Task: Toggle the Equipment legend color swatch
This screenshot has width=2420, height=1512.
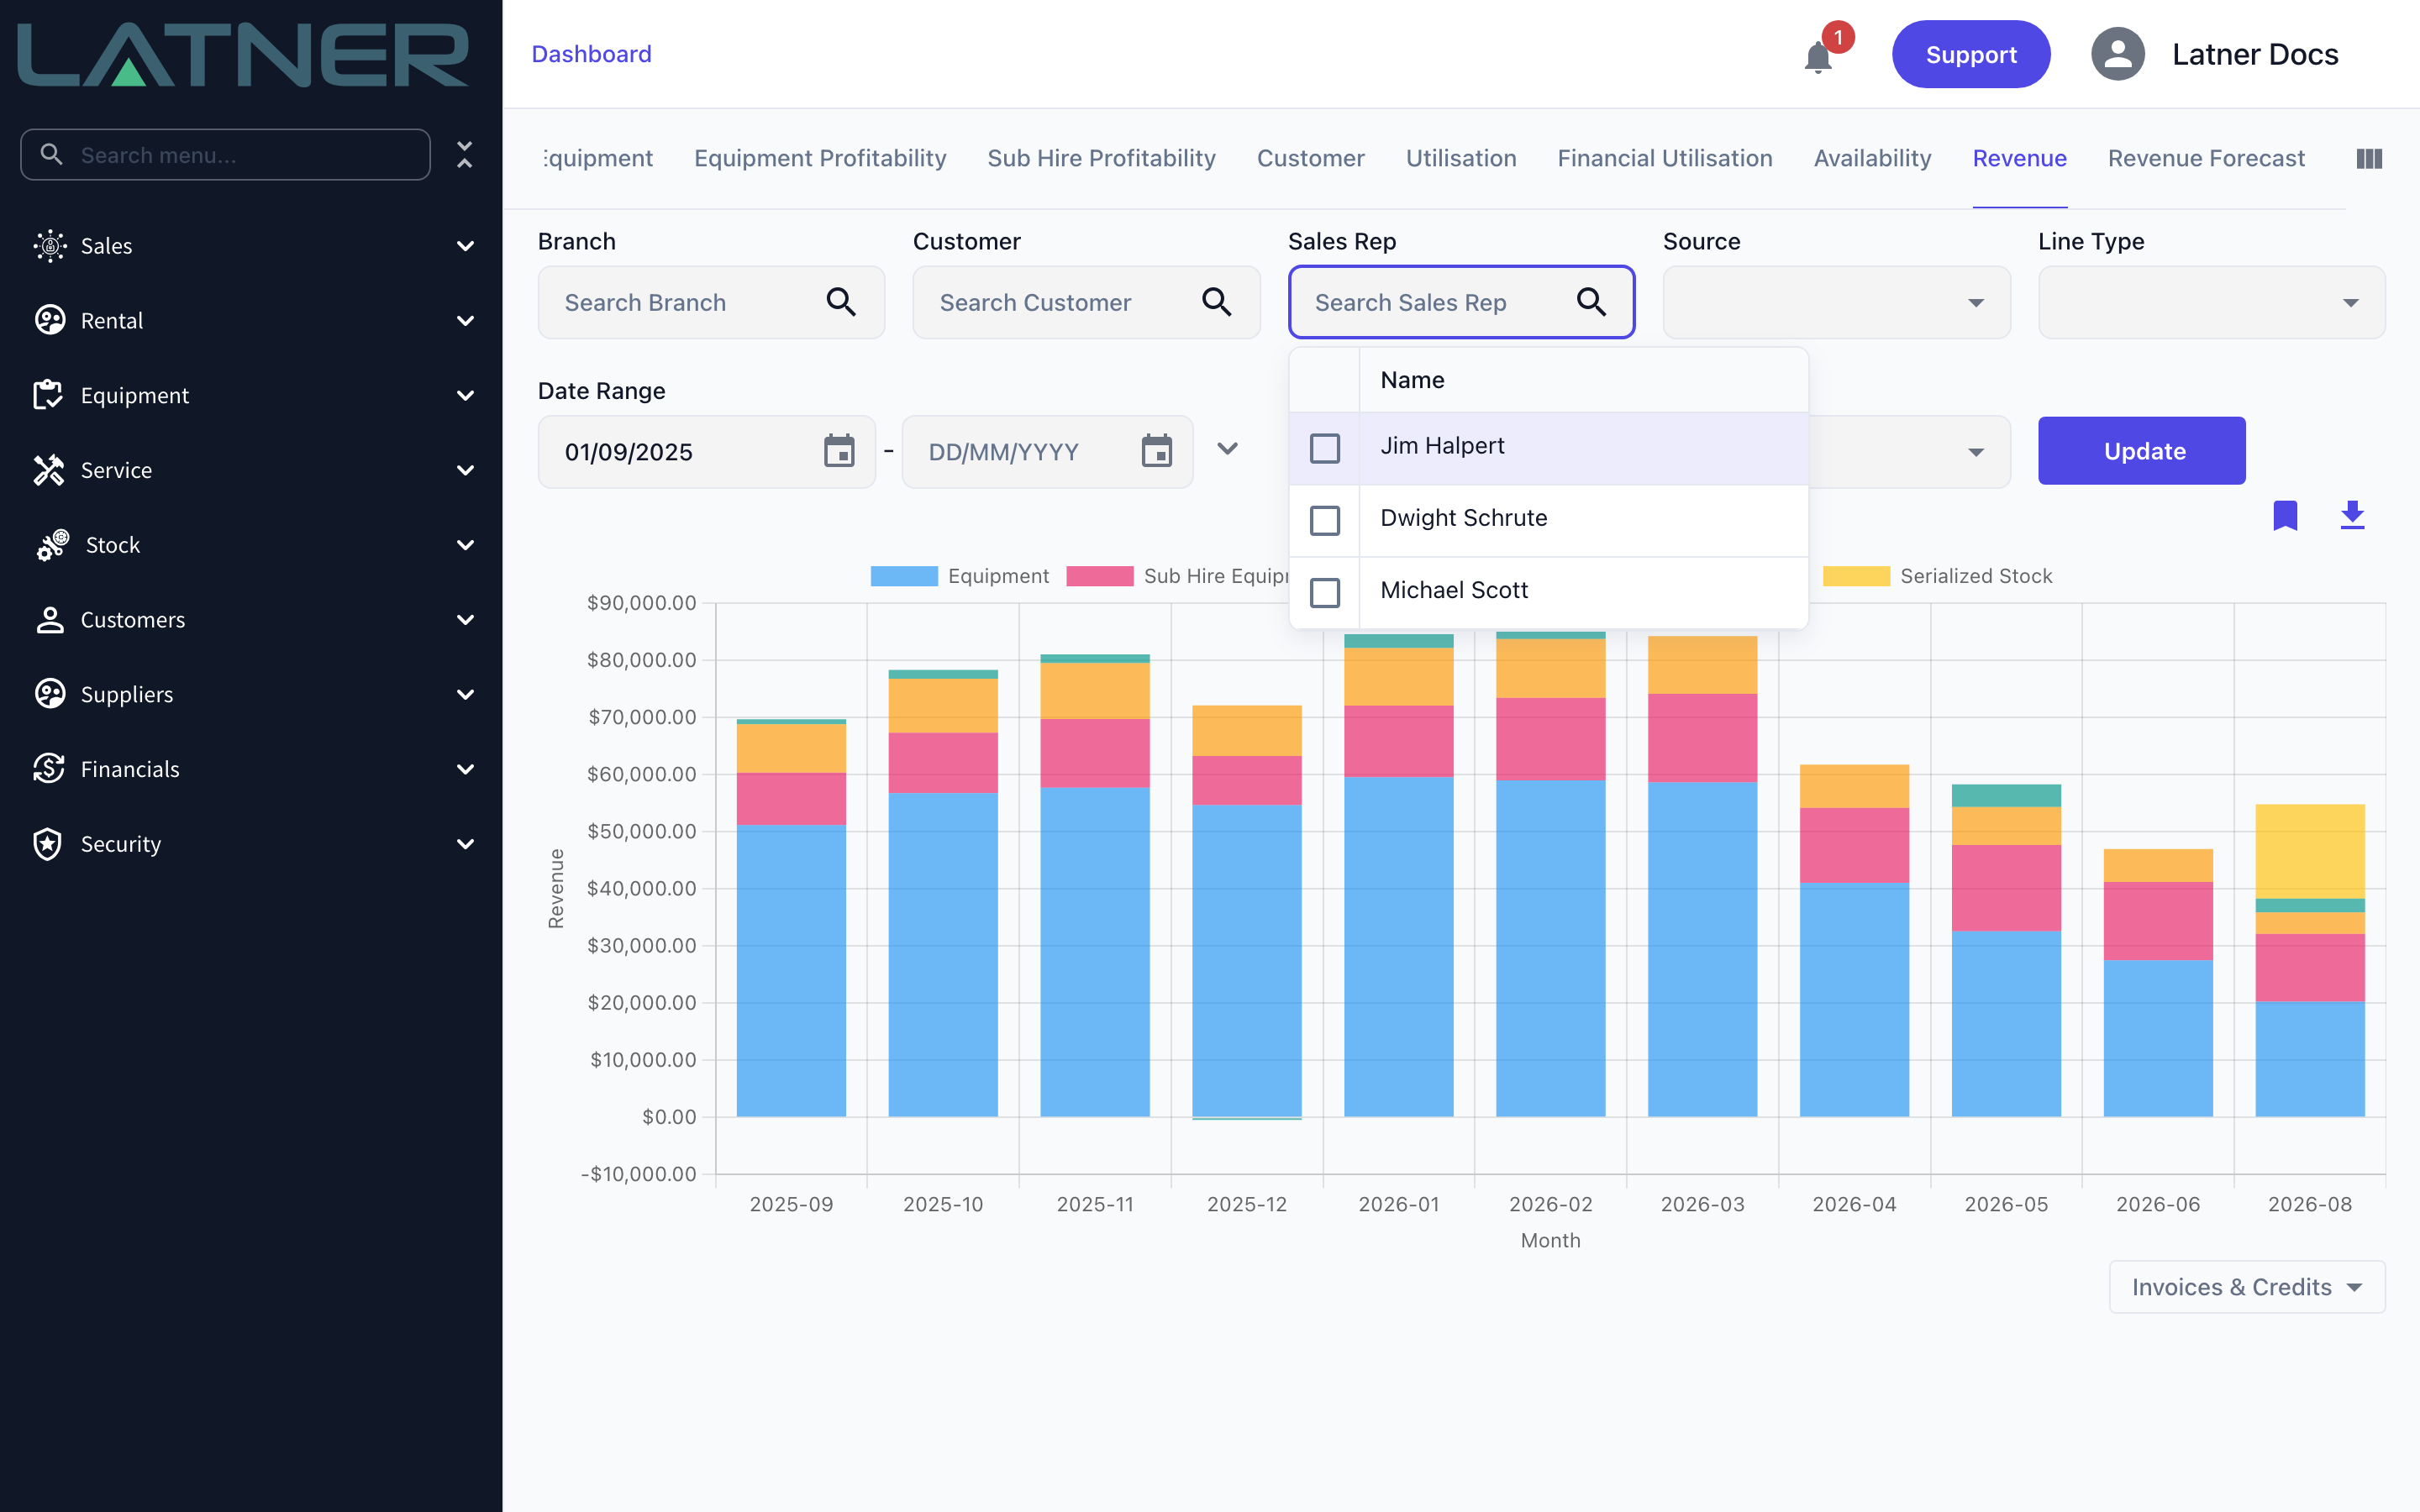Action: tap(904, 576)
